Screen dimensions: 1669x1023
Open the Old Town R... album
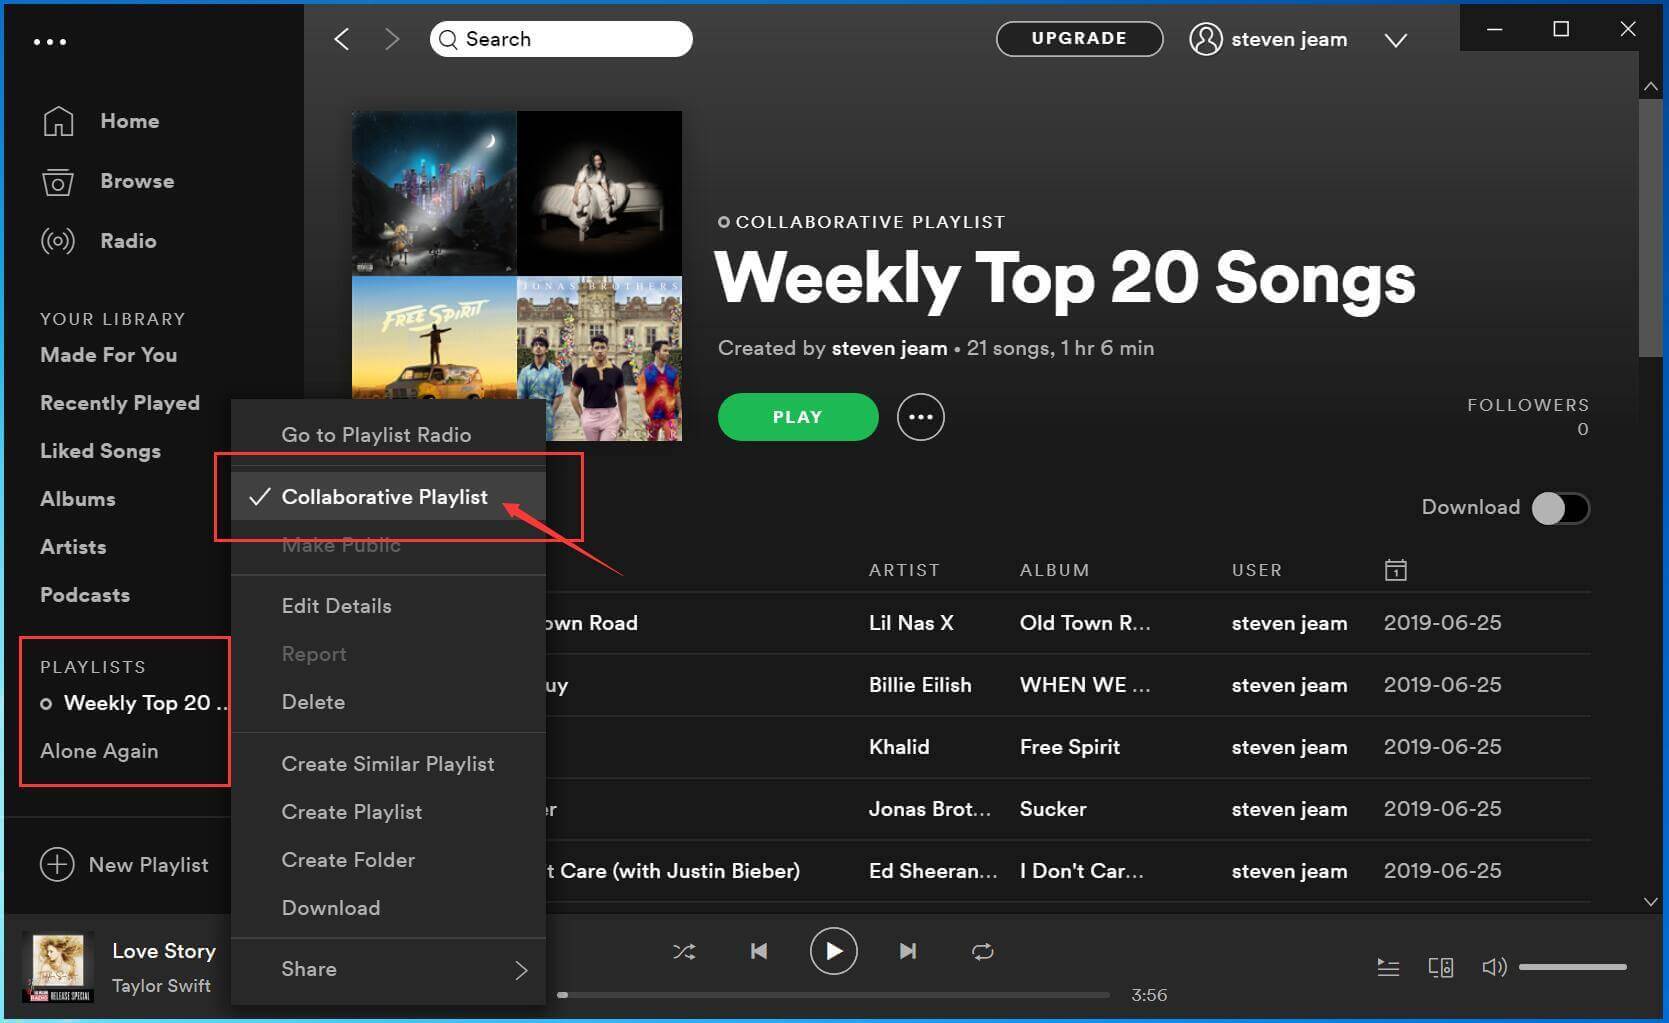pos(1085,623)
